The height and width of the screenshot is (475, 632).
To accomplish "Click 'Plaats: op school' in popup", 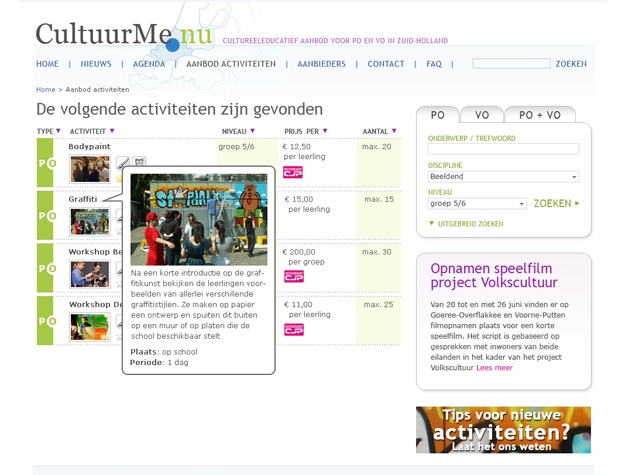I will pyautogui.click(x=164, y=352).
